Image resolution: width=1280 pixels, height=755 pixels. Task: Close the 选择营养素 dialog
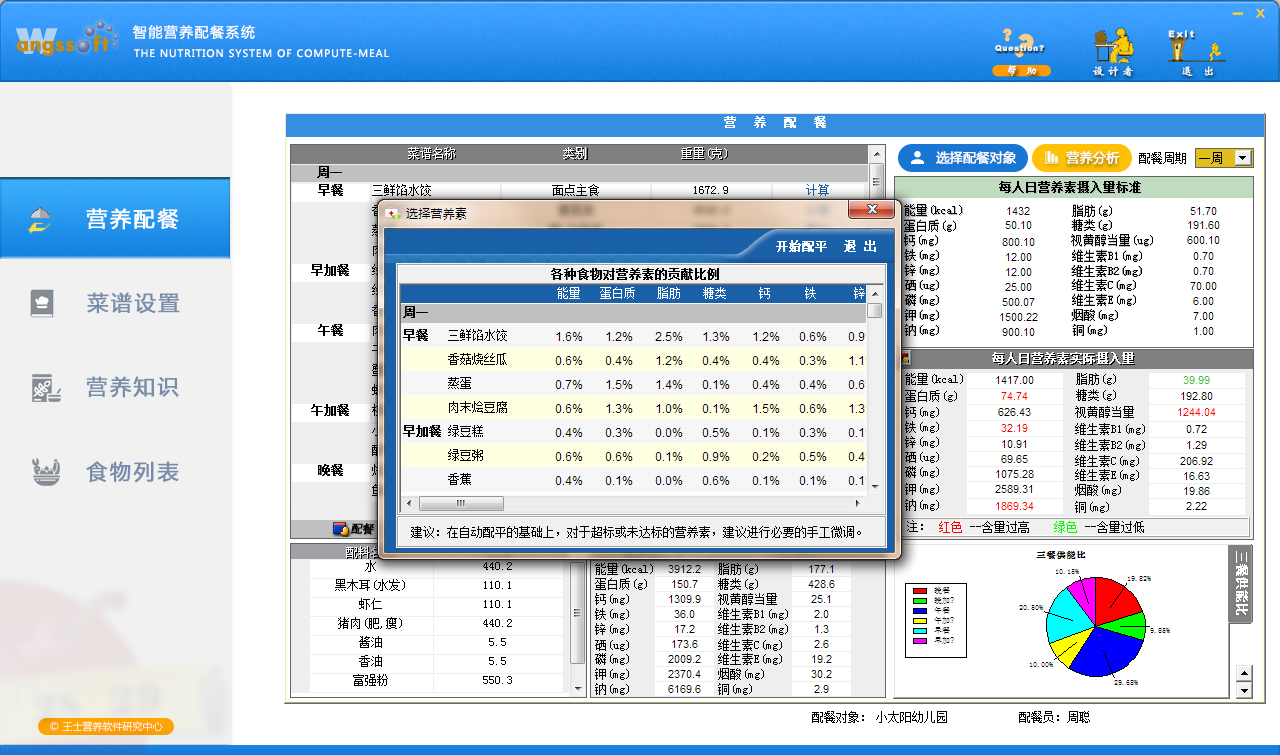tap(872, 209)
